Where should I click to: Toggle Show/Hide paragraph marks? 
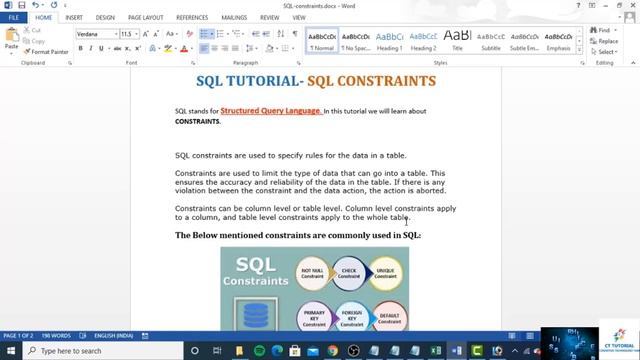click(295, 34)
